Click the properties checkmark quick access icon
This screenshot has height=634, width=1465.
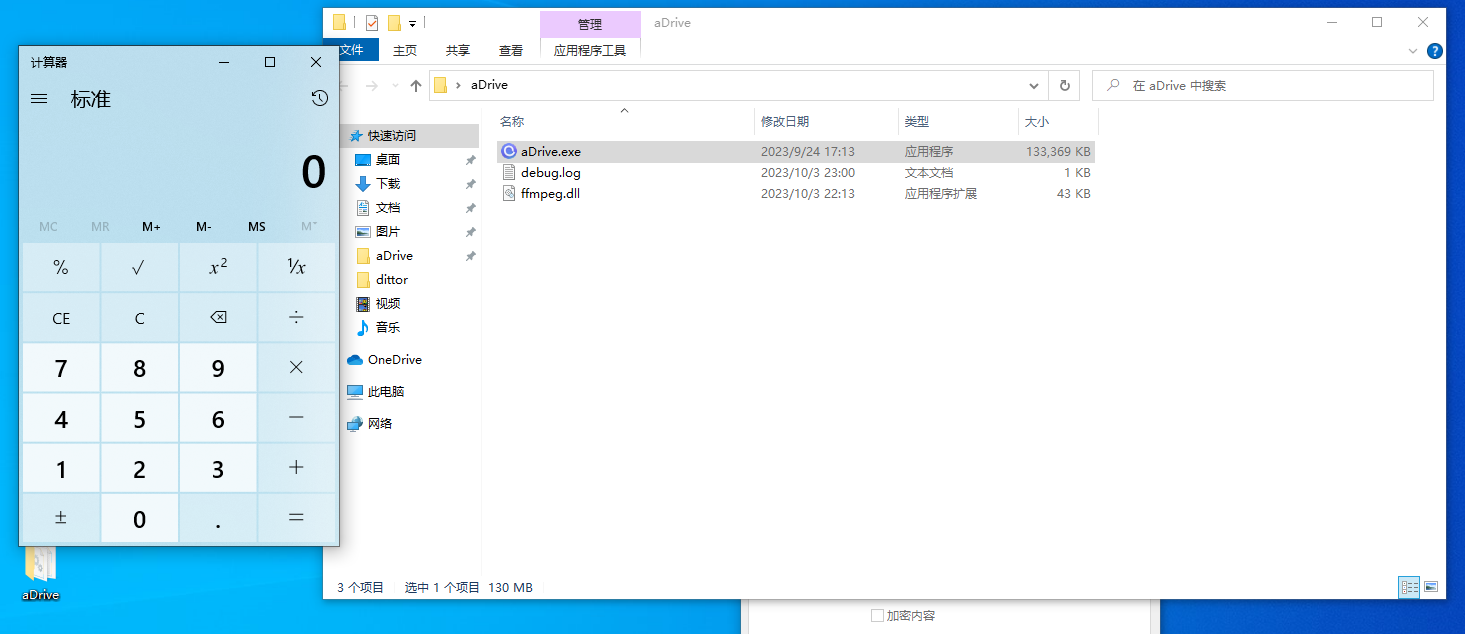click(x=371, y=23)
